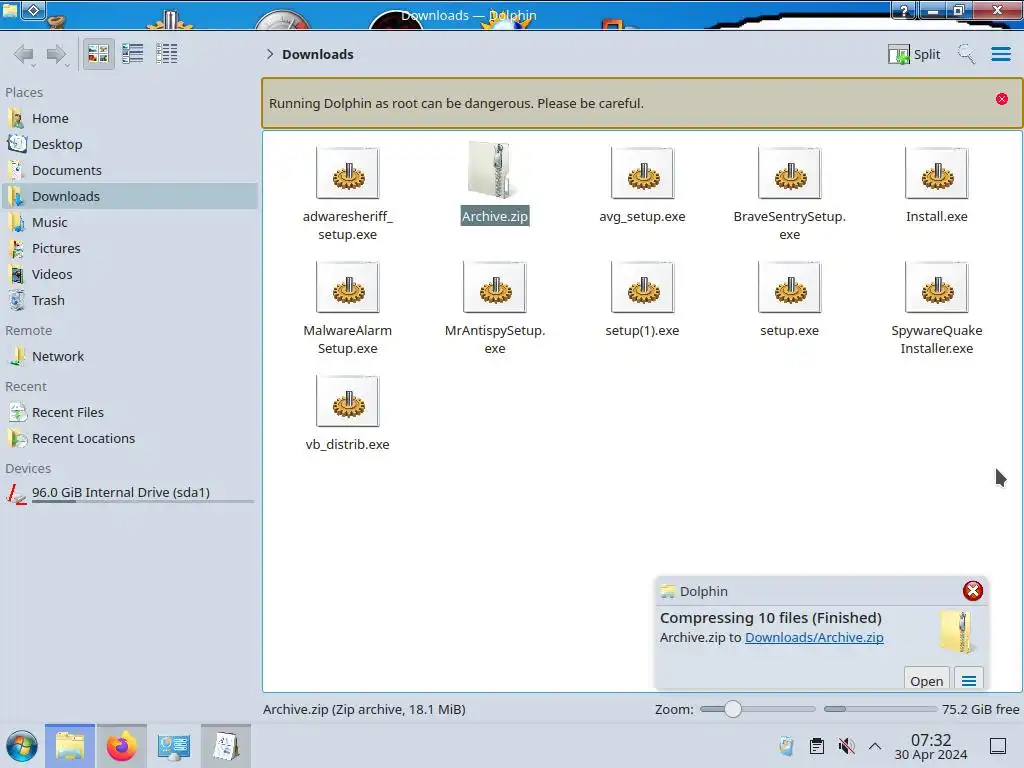Click the Split view button
This screenshot has width=1024, height=768.
[x=914, y=54]
